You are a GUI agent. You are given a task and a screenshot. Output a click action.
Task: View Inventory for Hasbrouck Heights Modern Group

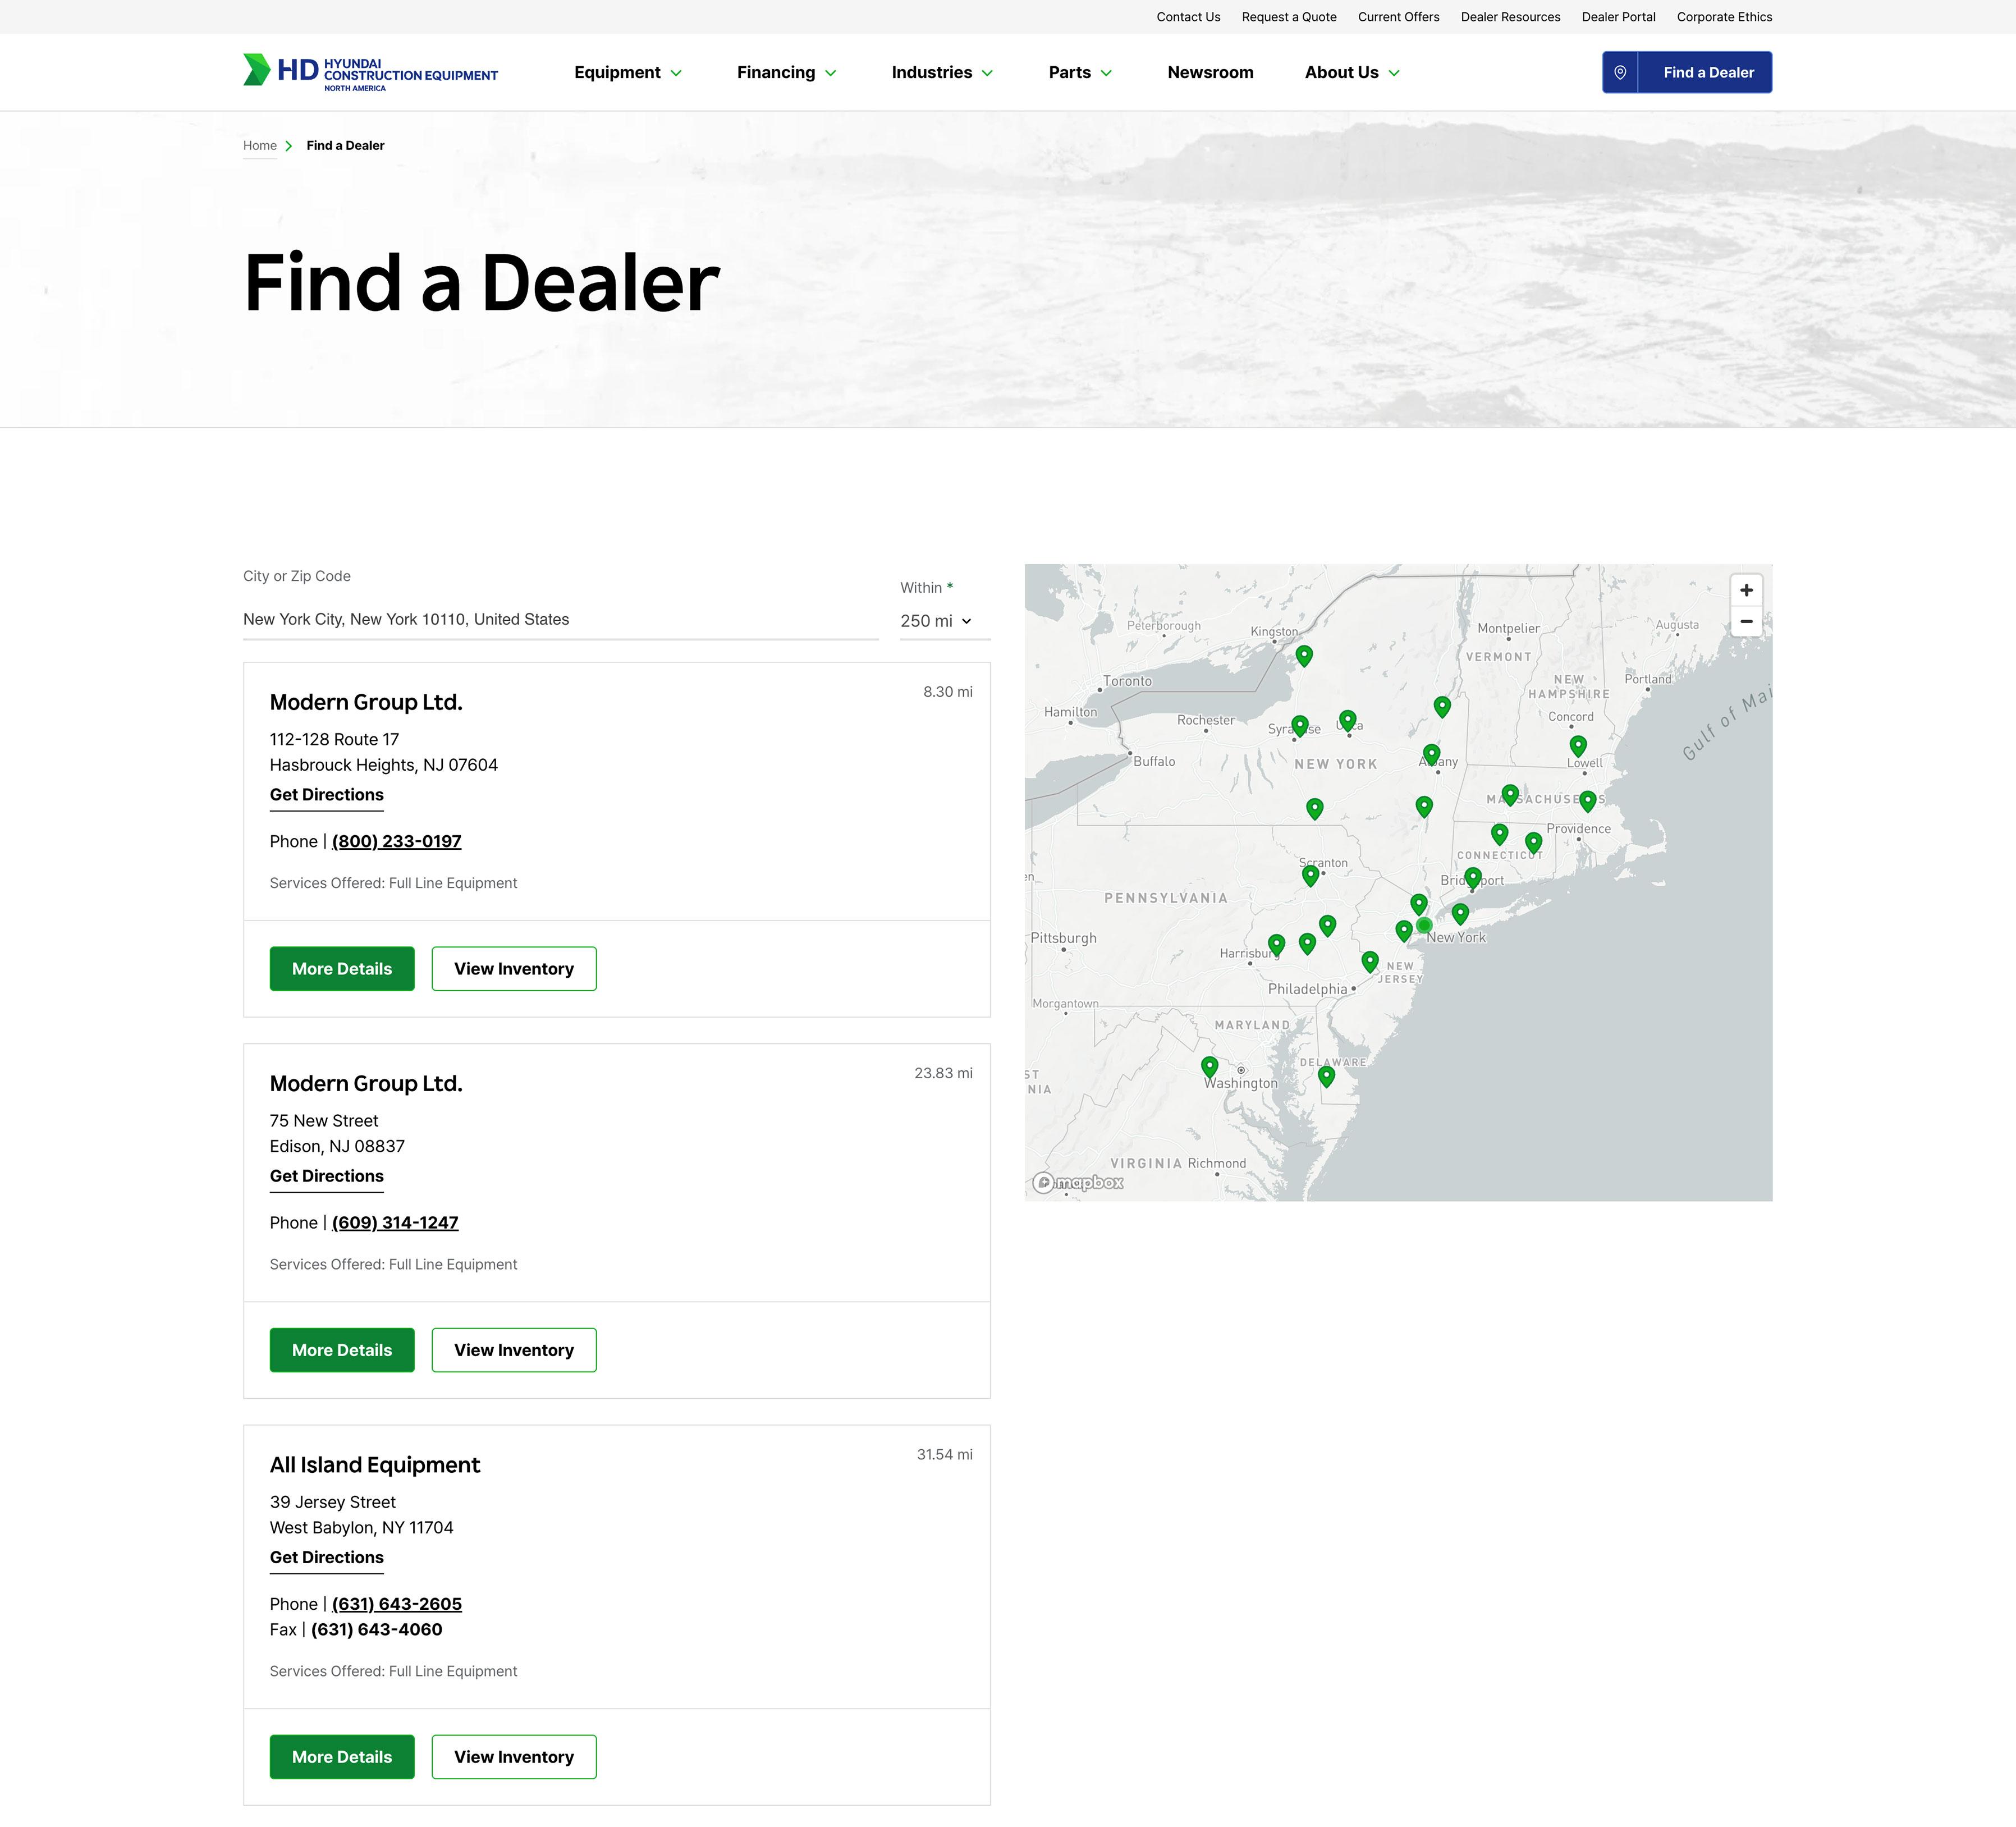(514, 969)
